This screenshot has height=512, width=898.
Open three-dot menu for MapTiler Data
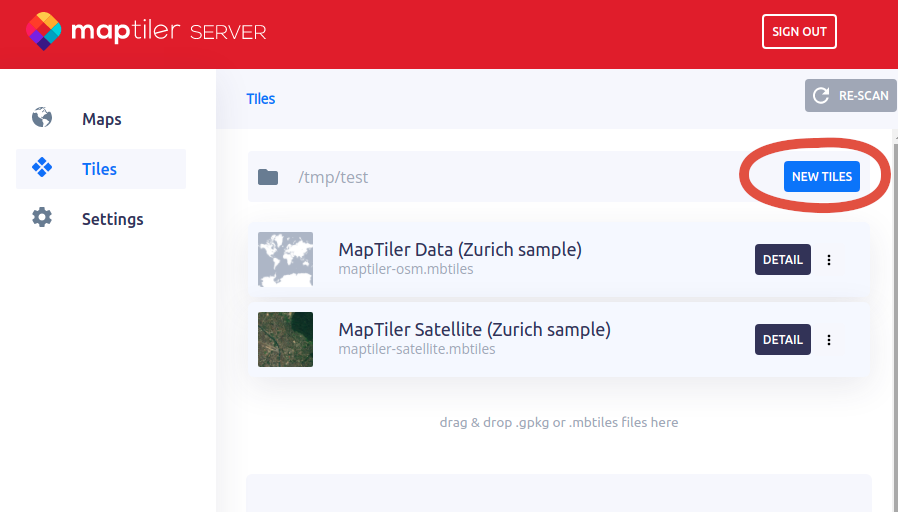point(829,260)
